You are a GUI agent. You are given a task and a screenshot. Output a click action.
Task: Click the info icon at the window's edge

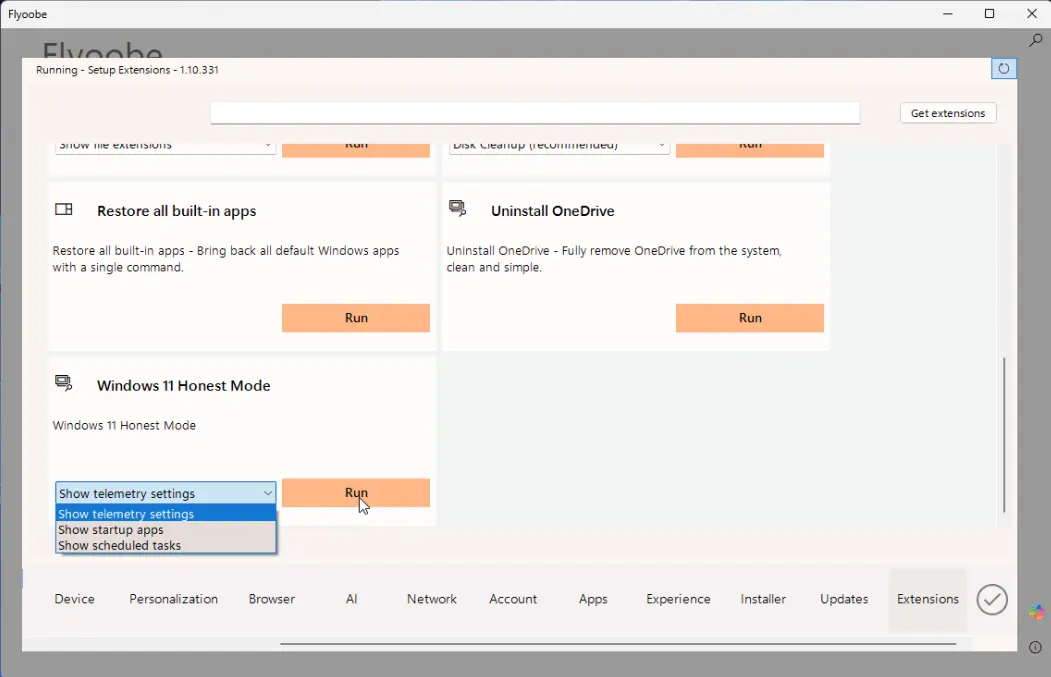click(1036, 647)
